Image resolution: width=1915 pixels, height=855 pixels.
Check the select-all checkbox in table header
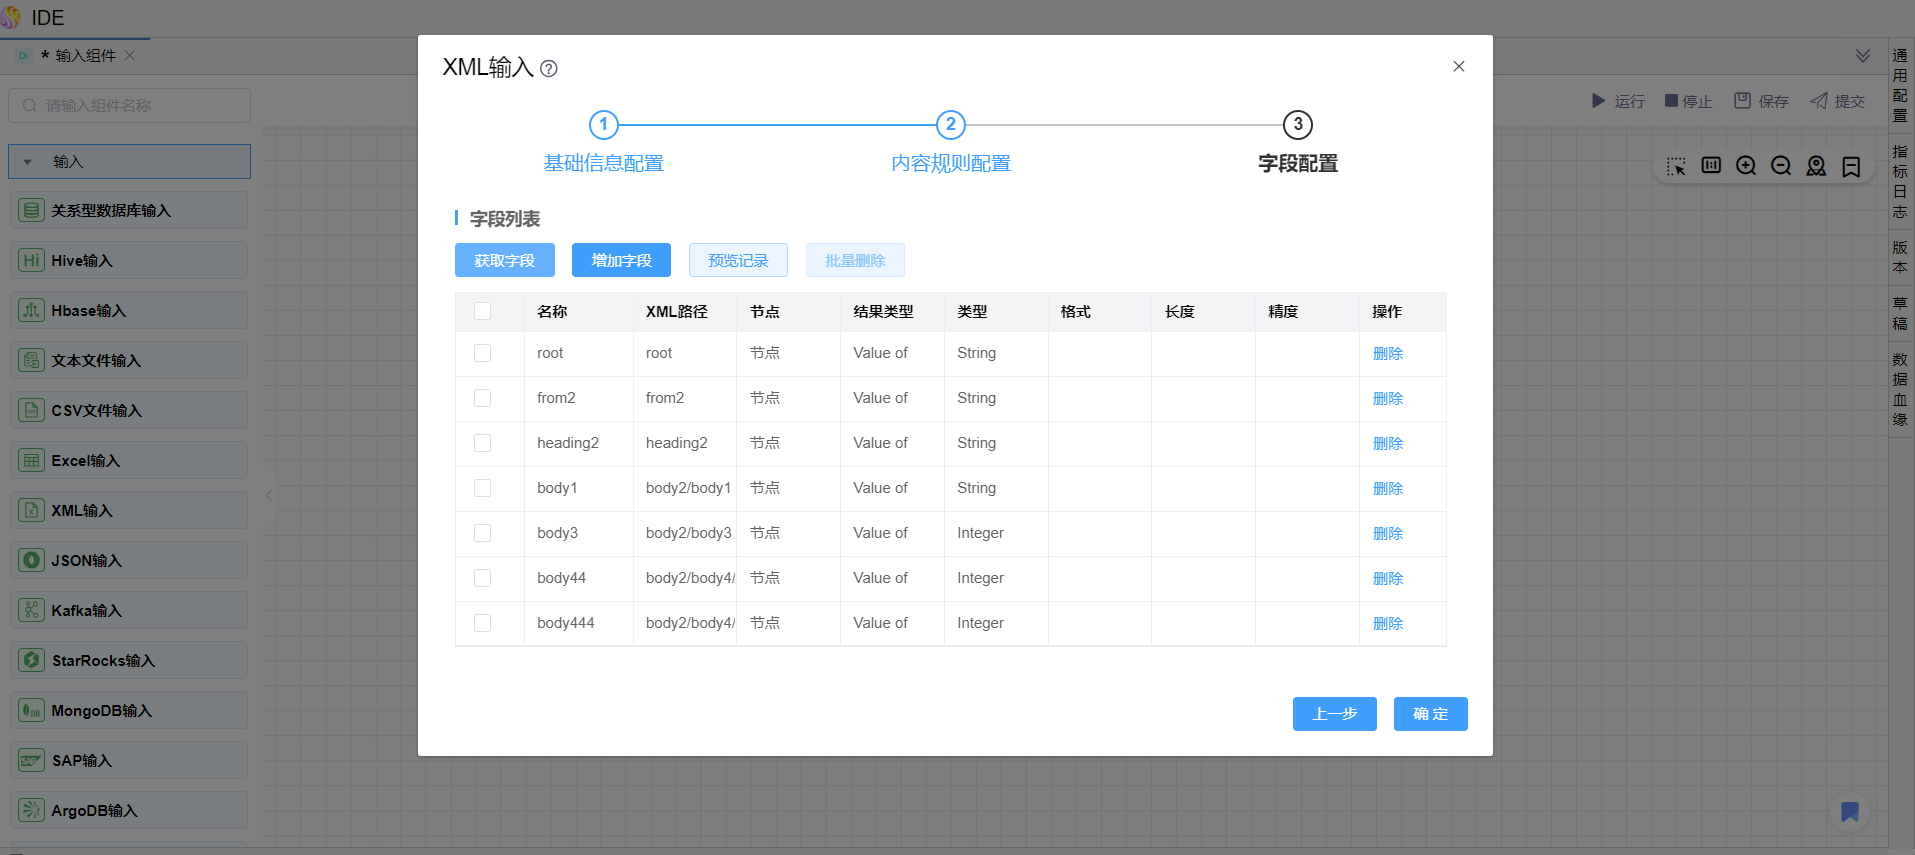tap(482, 311)
